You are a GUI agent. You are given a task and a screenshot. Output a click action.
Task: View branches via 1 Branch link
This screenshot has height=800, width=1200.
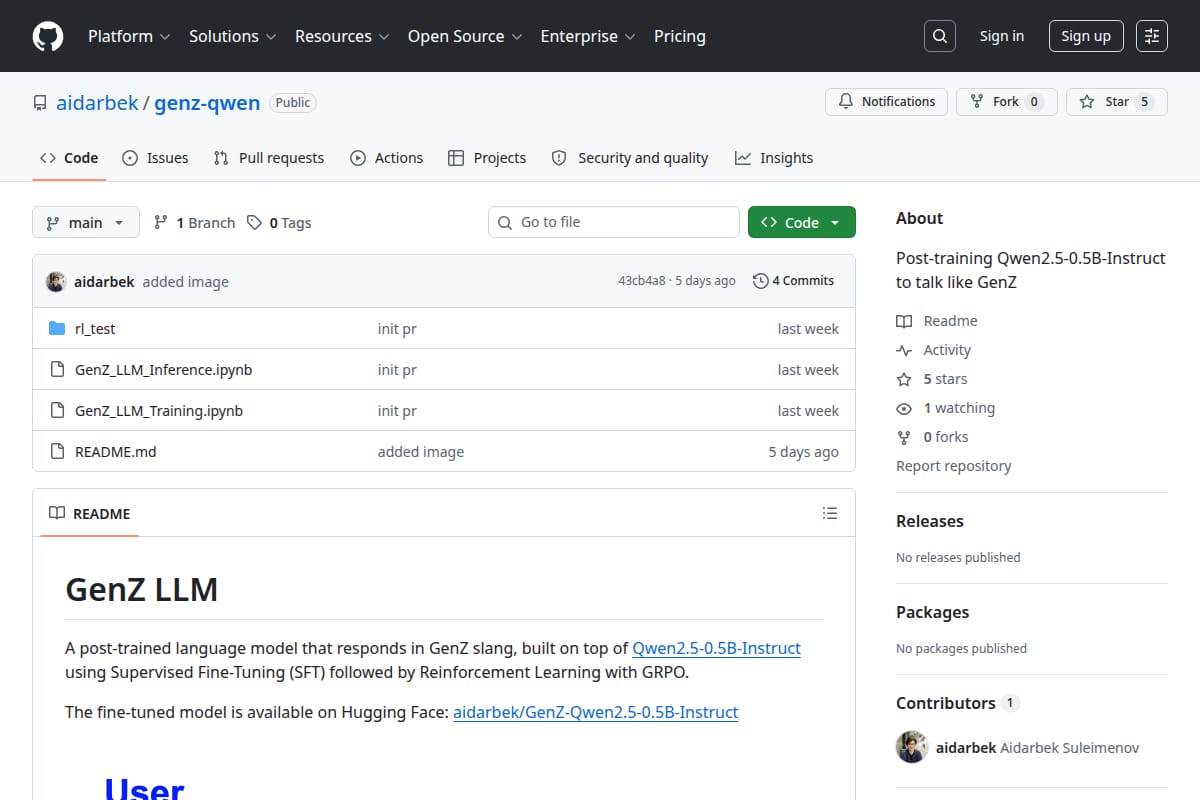point(194,222)
